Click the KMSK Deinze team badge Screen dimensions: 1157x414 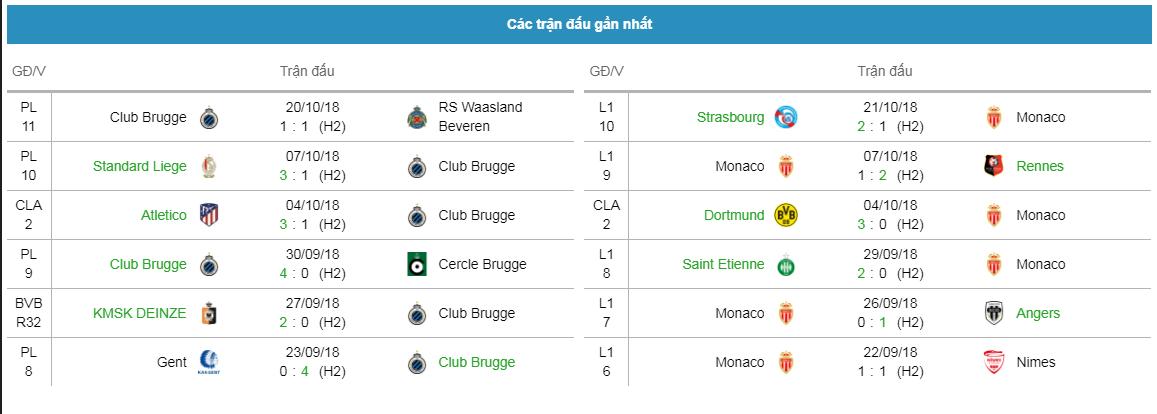(210, 313)
